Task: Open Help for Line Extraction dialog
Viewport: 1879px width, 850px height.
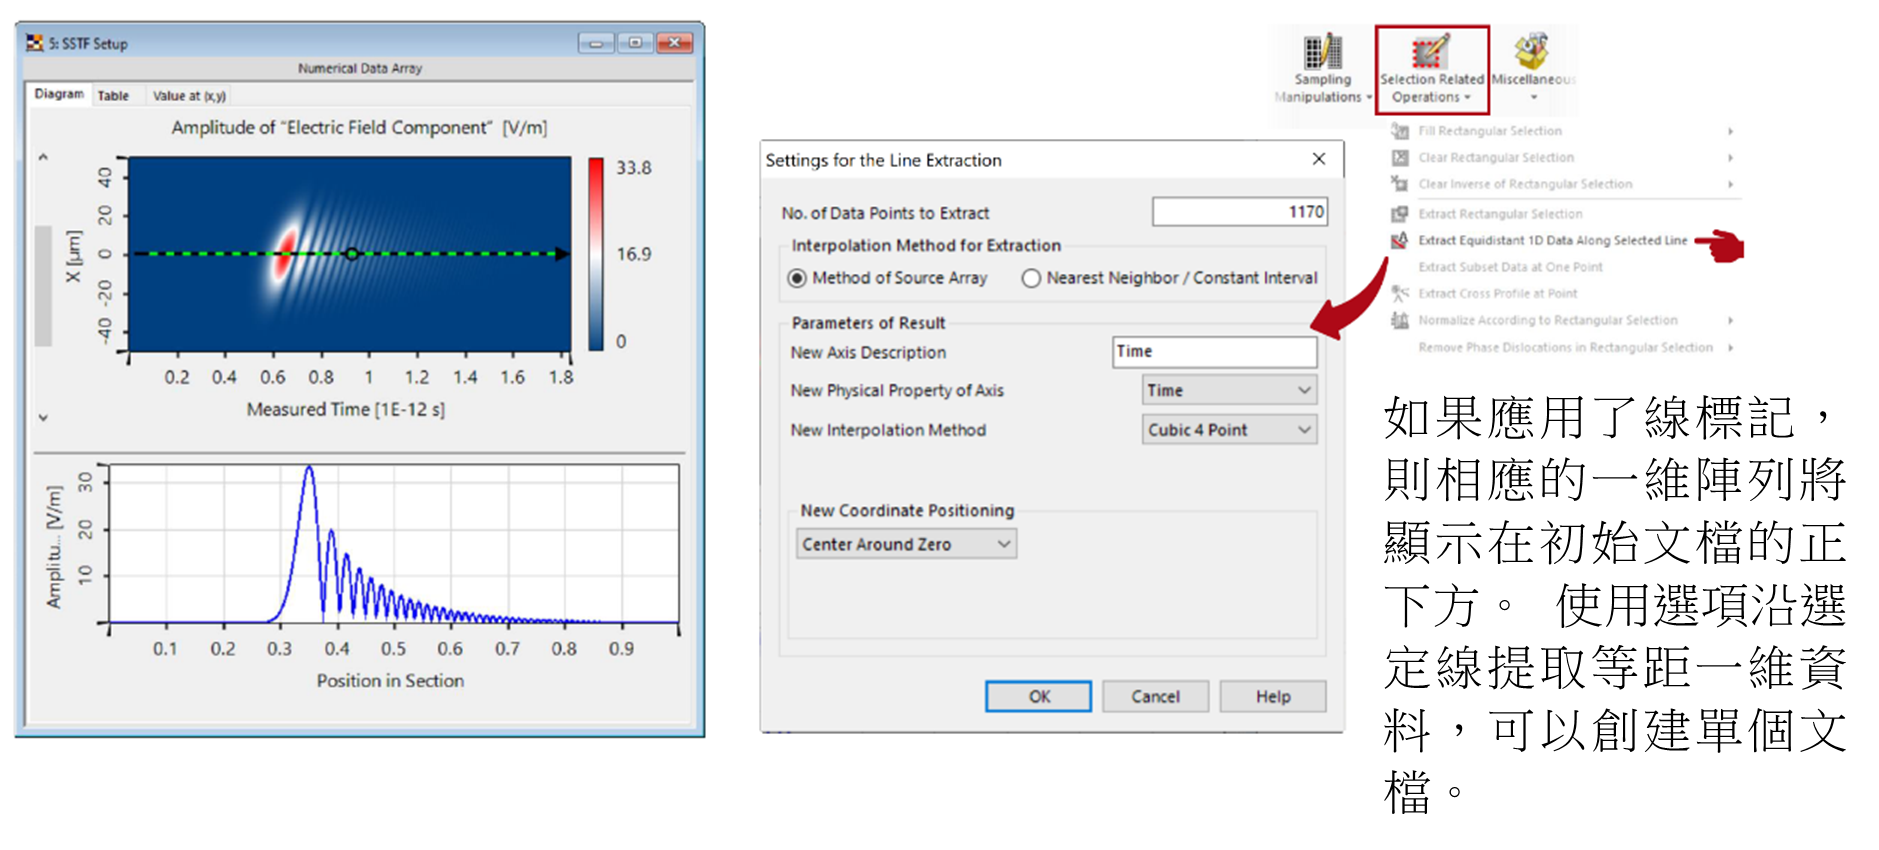Action: 1273,696
